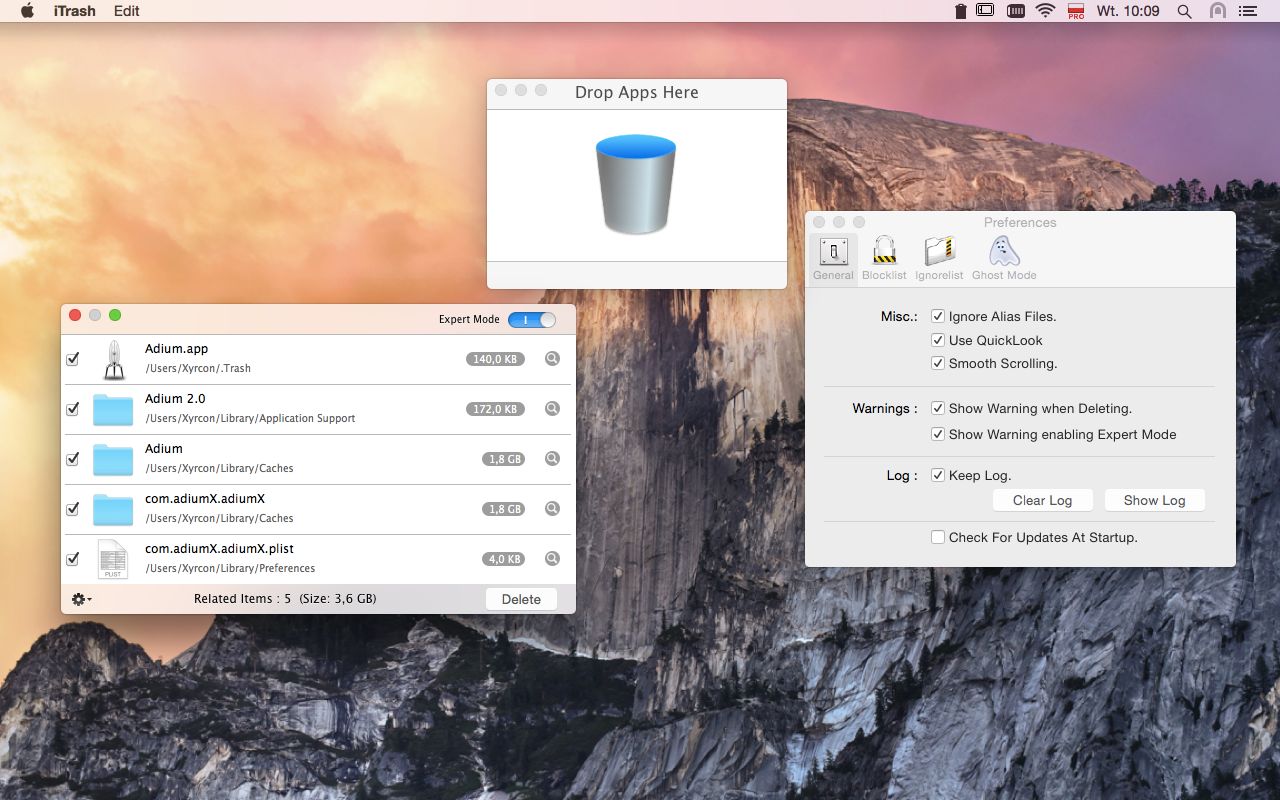The width and height of the screenshot is (1280, 800).
Task: Toggle Use QuickLook checkbox
Action: 938,340
